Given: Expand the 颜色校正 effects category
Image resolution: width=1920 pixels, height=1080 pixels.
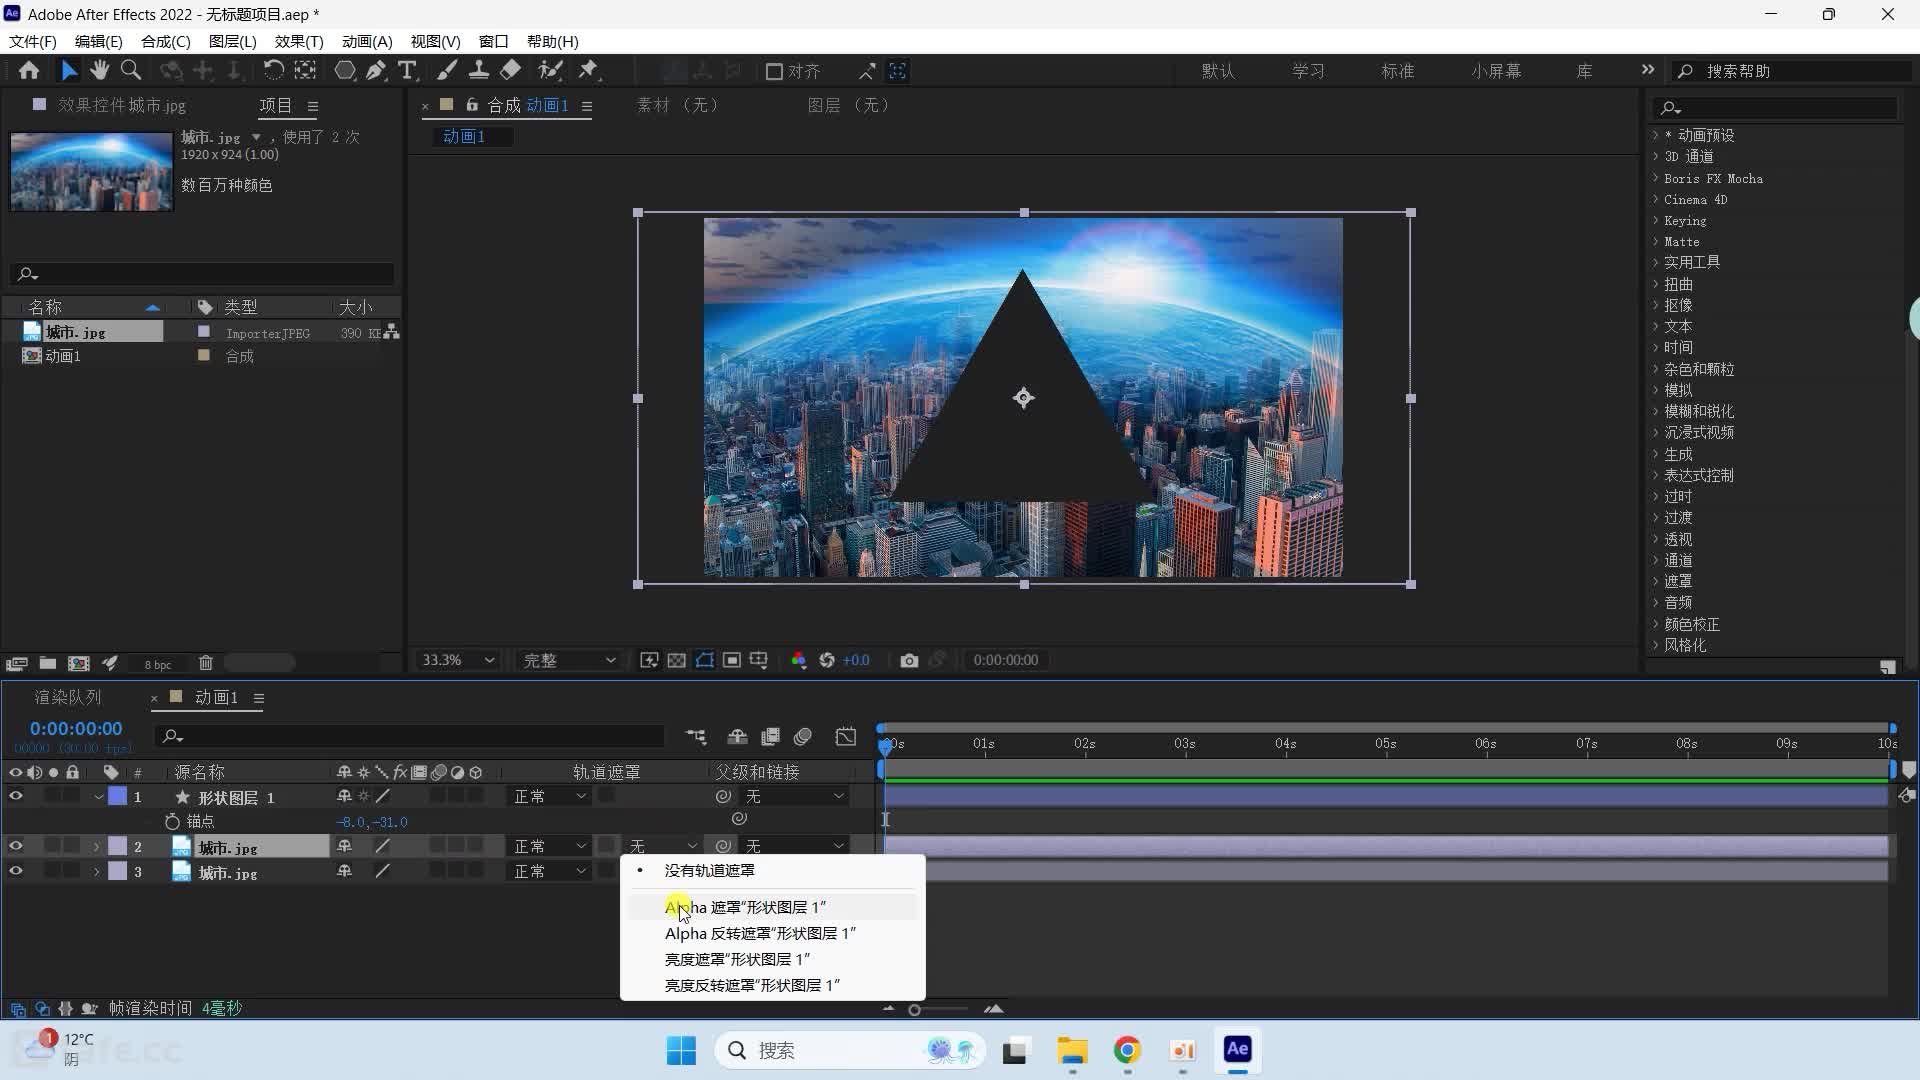Looking at the screenshot, I should [1655, 624].
